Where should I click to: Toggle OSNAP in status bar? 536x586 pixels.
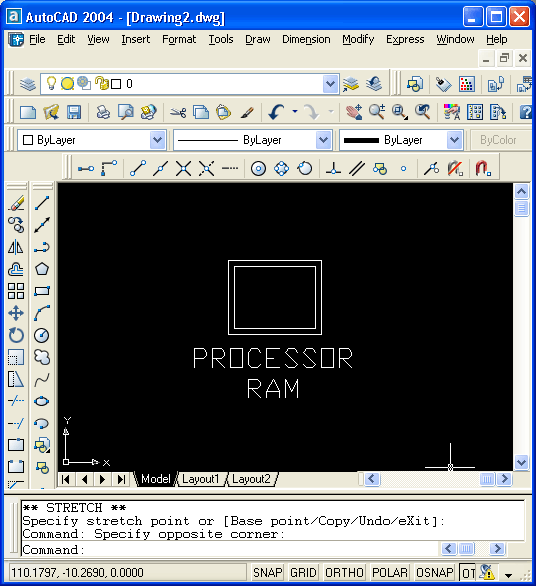(x=434, y=572)
